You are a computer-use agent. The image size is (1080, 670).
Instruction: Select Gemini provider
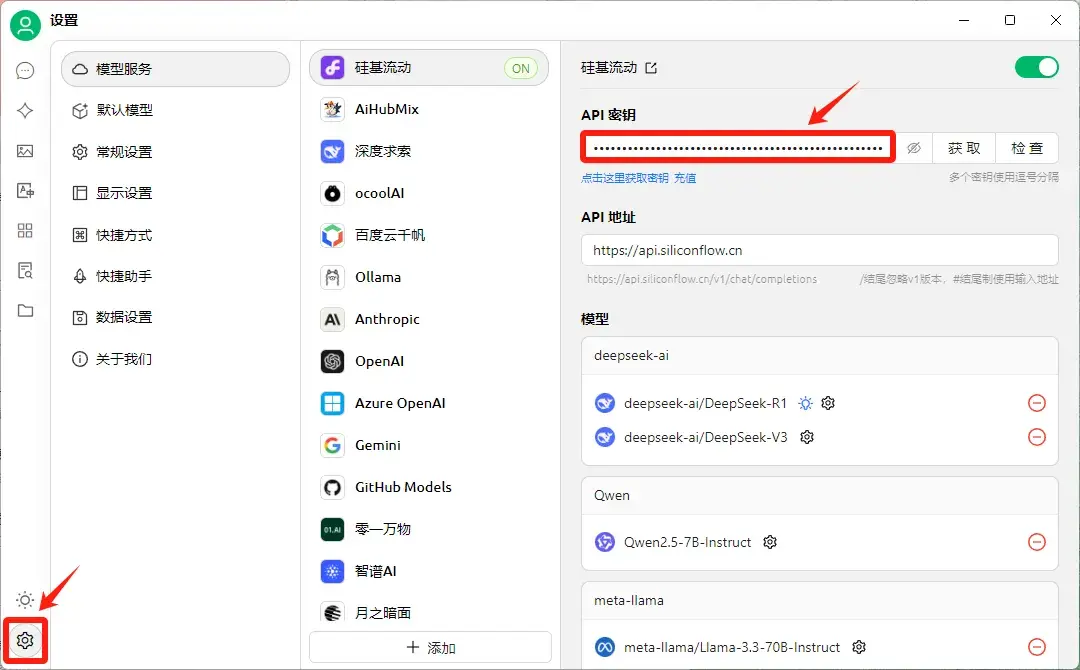pos(428,445)
